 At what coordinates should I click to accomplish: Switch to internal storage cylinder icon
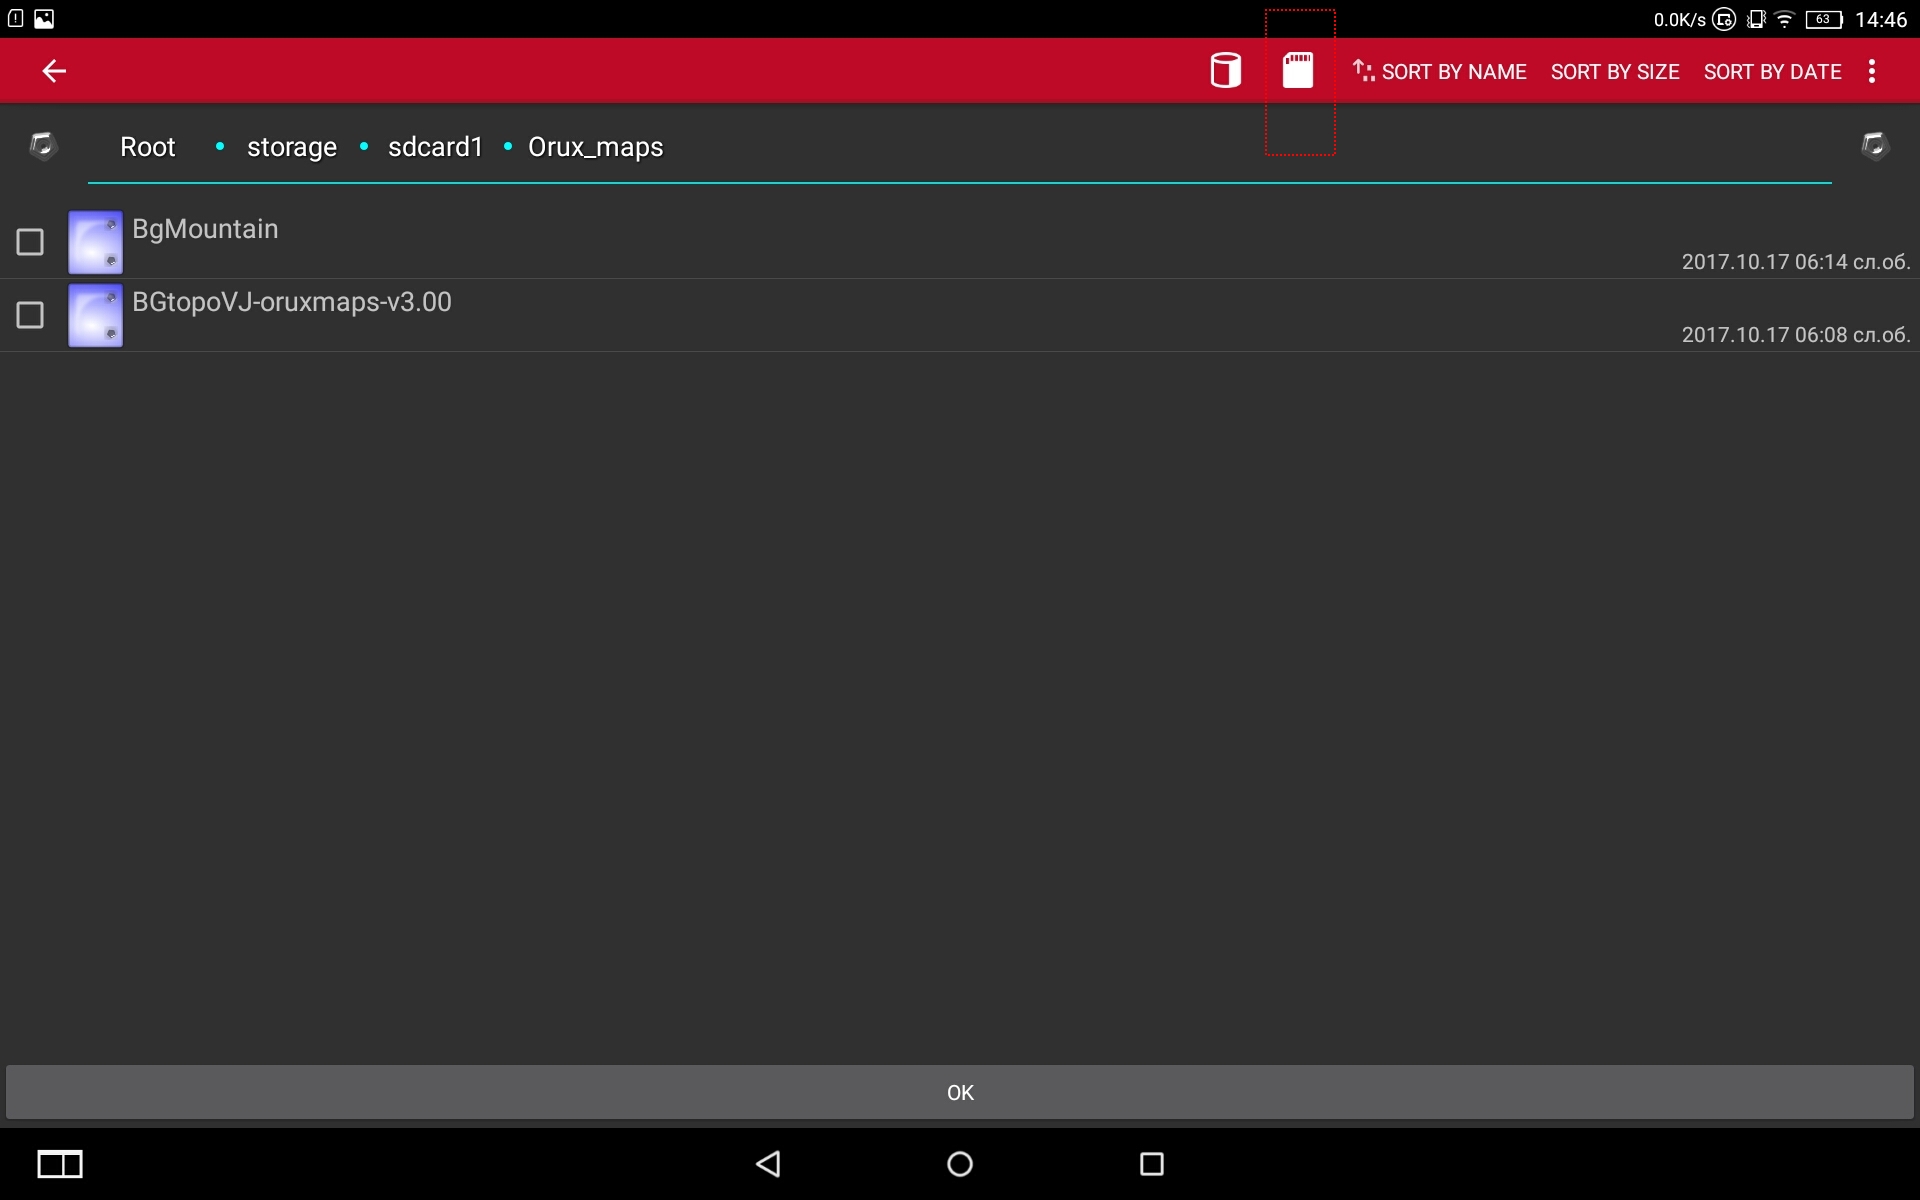pos(1225,71)
